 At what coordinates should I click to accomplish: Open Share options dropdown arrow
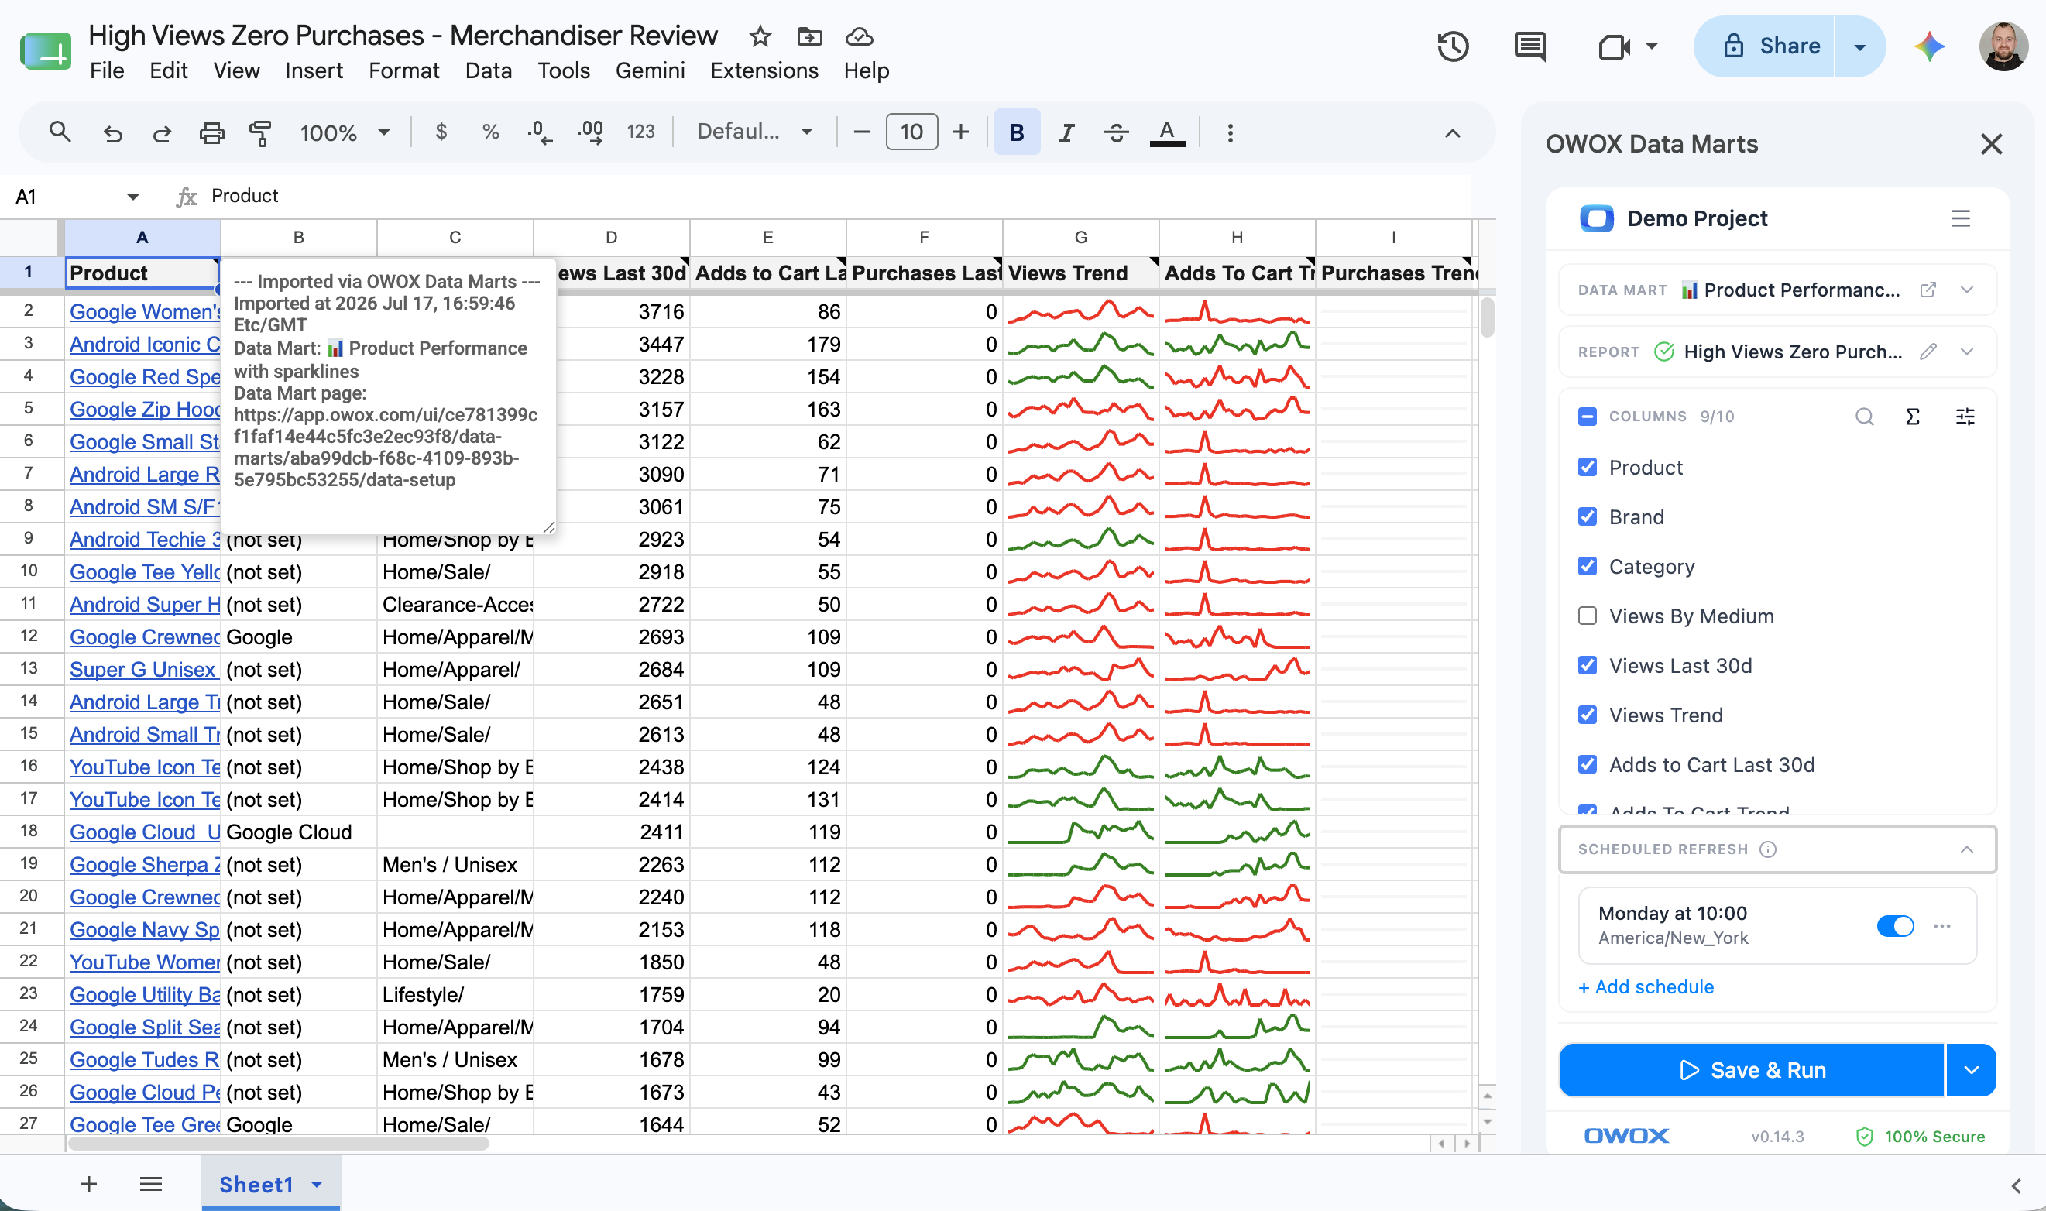1860,46
